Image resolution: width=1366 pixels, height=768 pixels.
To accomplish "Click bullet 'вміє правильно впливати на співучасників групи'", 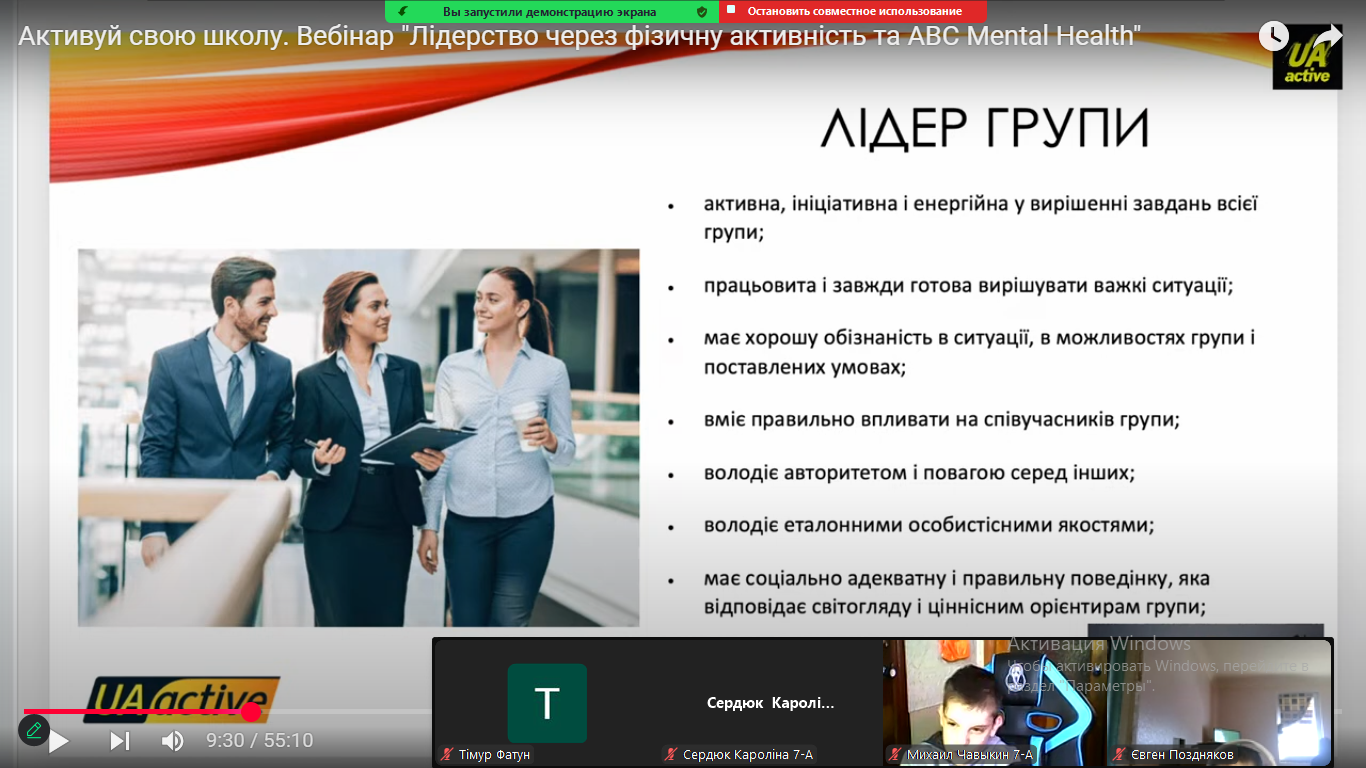I will coord(942,420).
